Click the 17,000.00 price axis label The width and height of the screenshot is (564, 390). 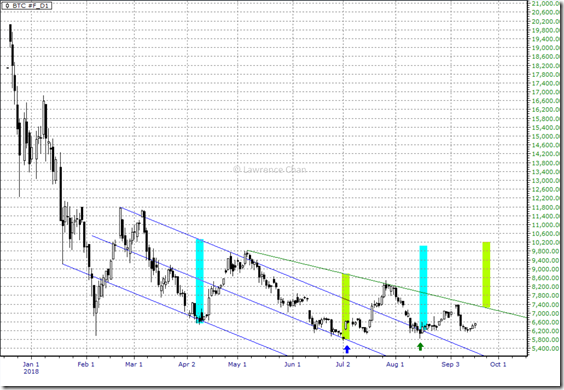[x=546, y=92]
